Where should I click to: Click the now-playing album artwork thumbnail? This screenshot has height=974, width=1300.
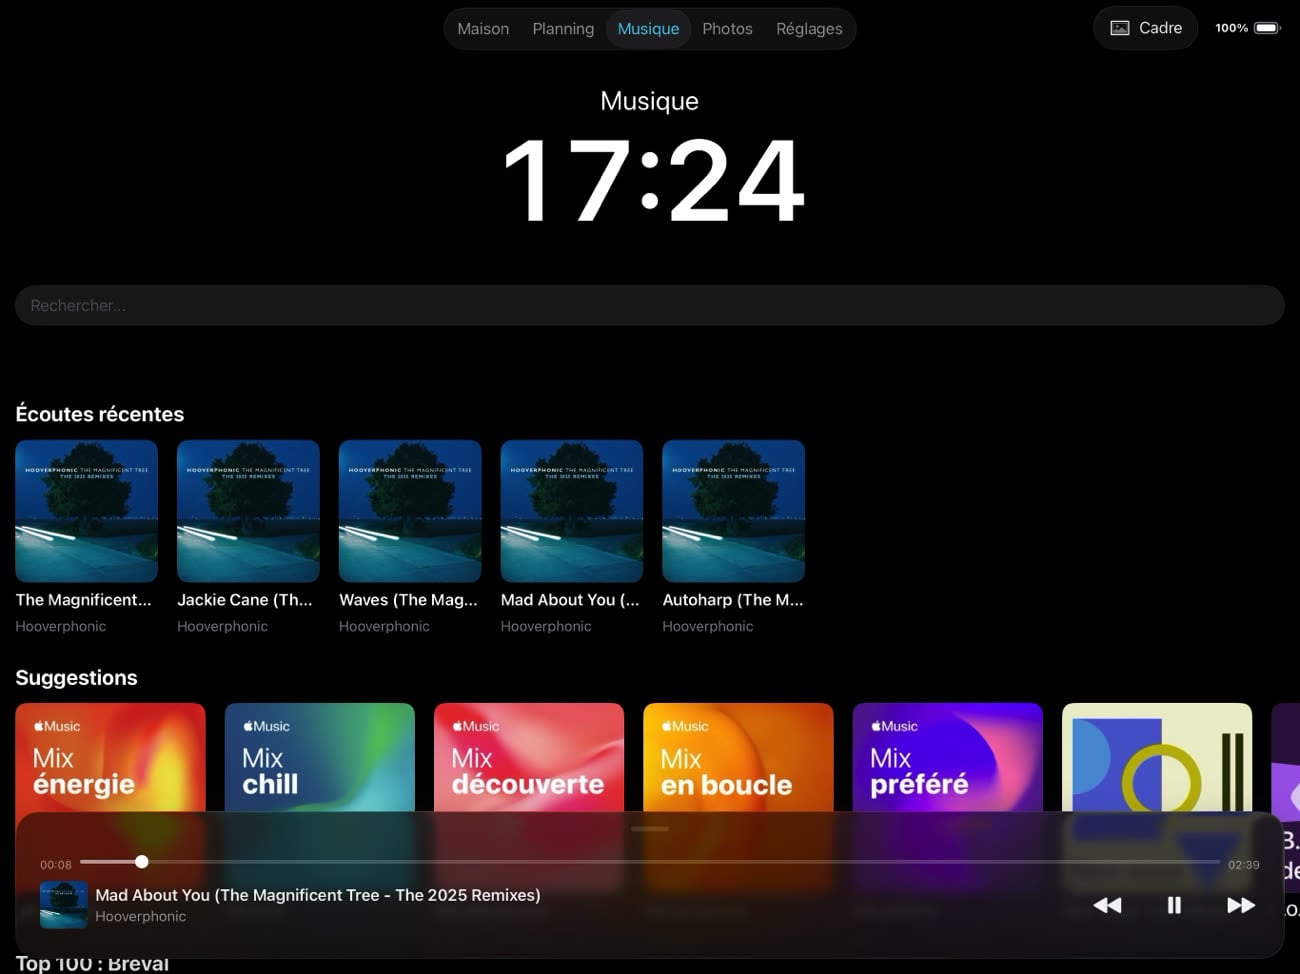tap(63, 905)
